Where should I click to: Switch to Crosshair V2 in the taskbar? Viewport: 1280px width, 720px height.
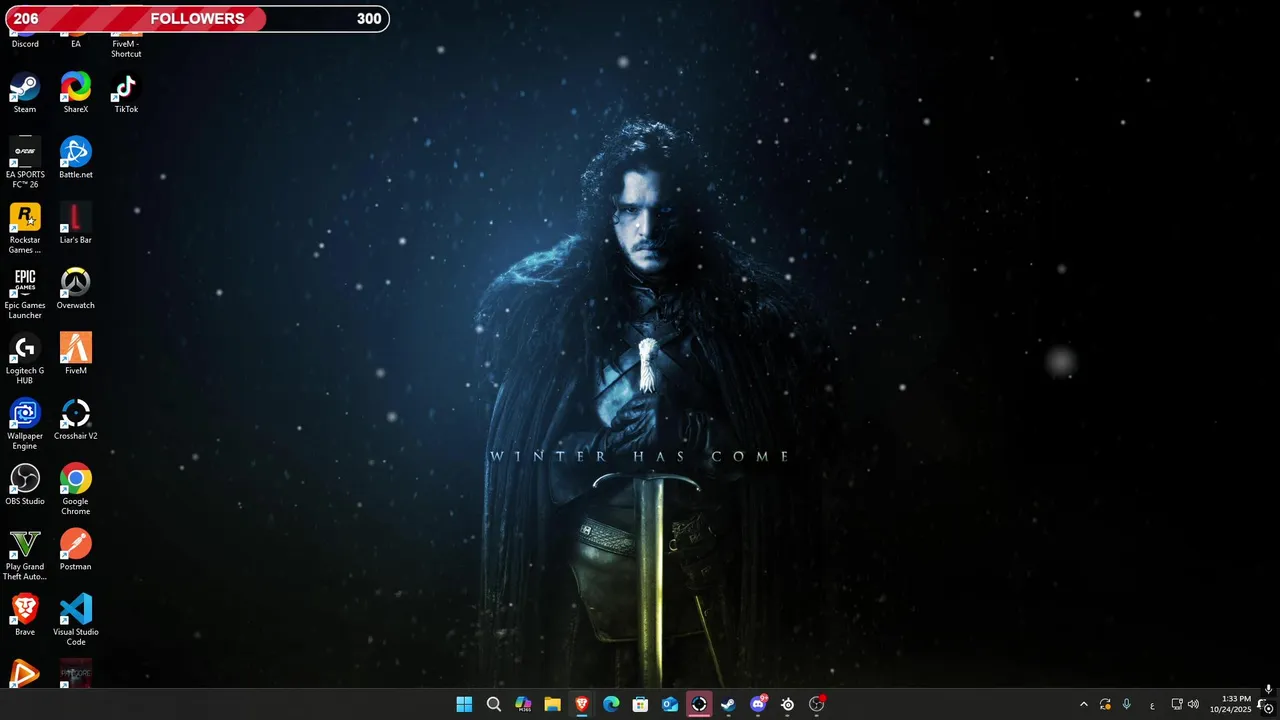[x=699, y=704]
